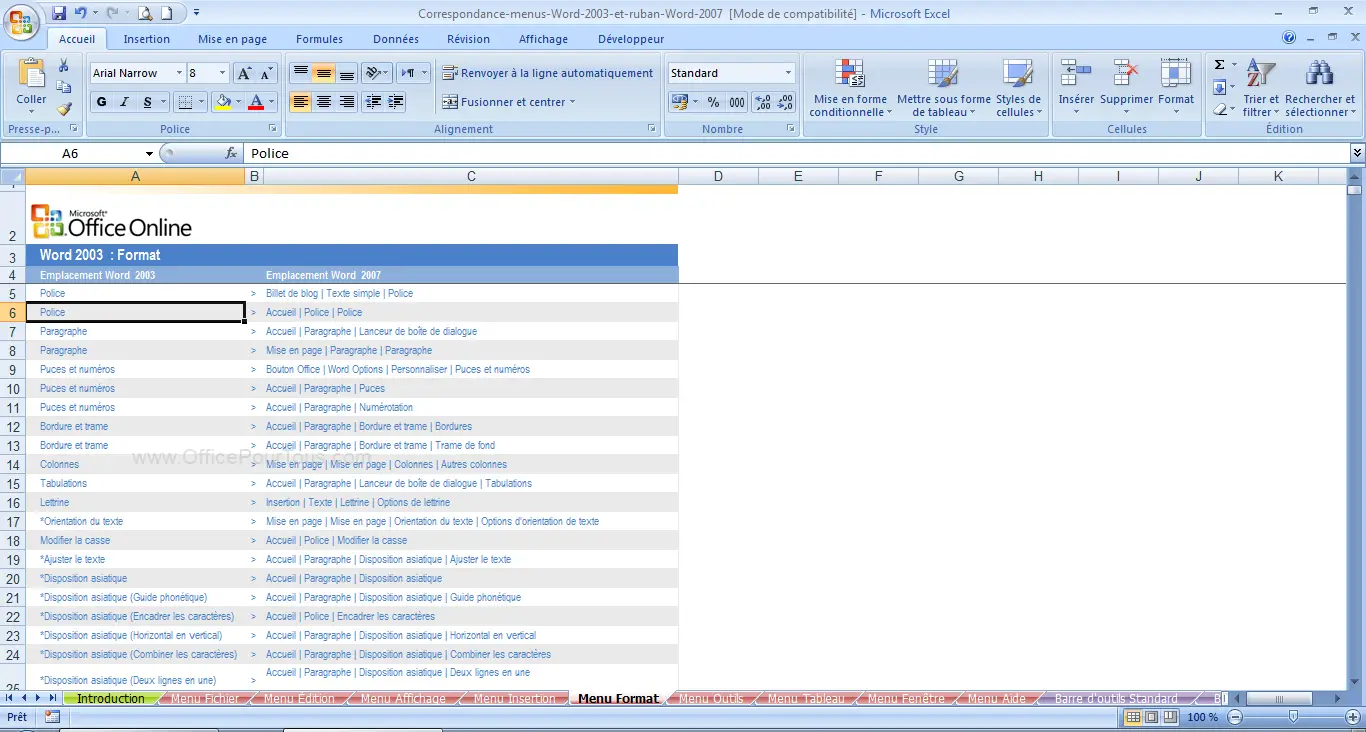This screenshot has height=732, width=1366.
Task: Click Mettre sous forme de tableau
Action: 943,88
